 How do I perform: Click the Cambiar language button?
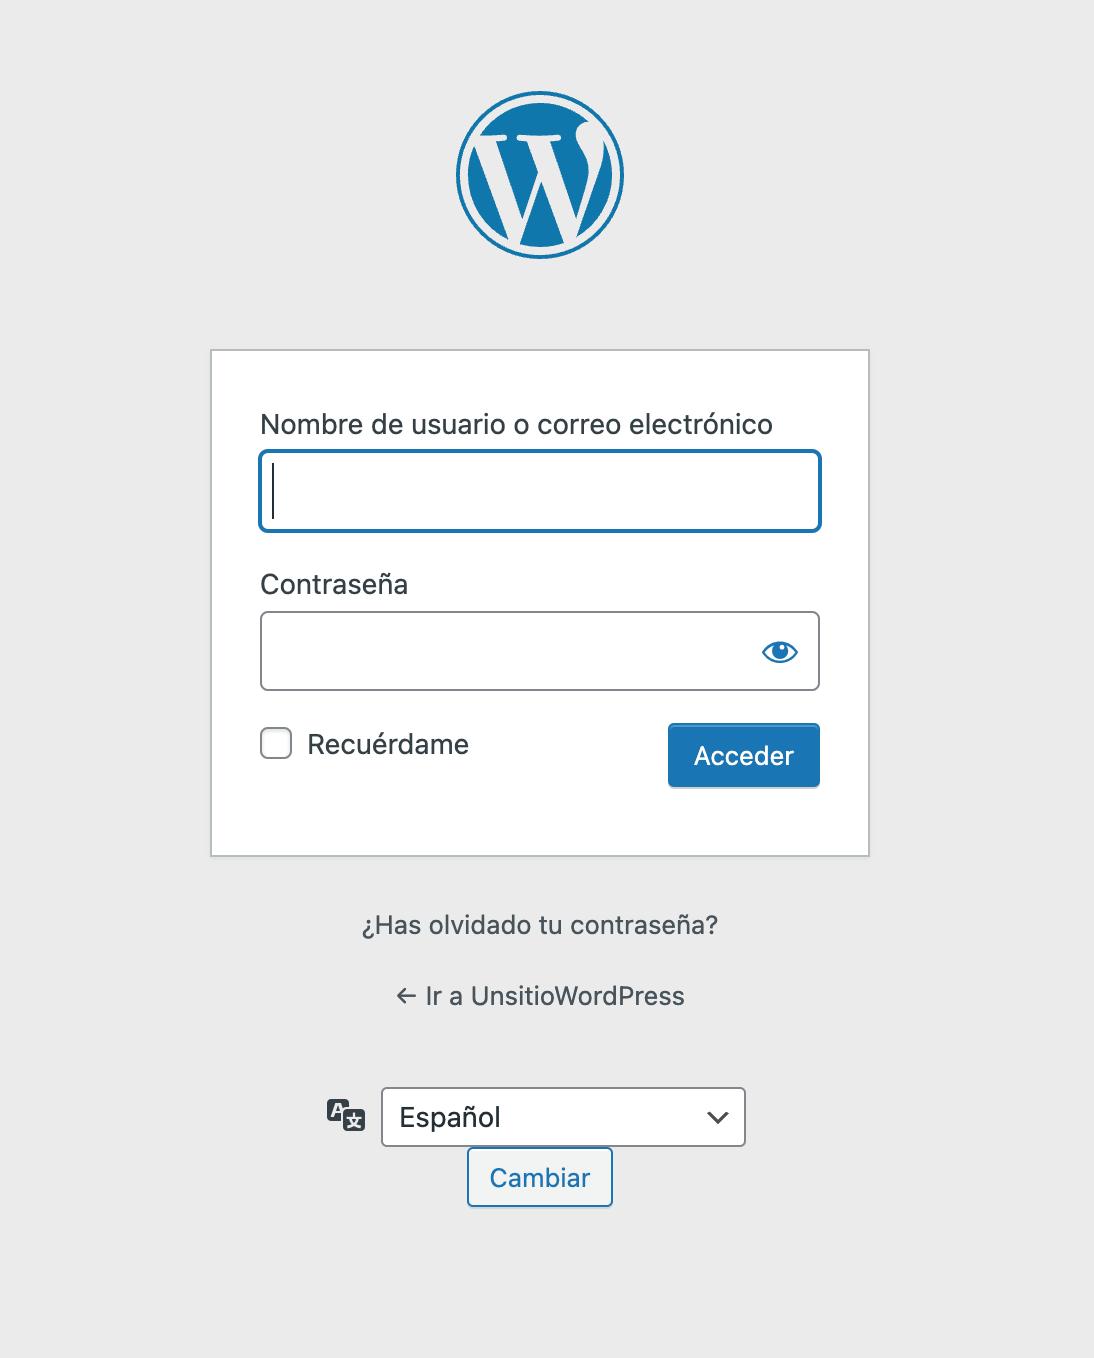point(540,1177)
